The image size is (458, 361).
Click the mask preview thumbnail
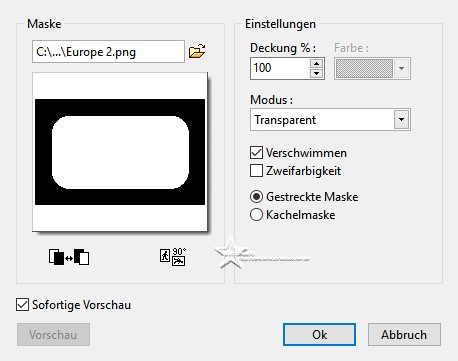coord(120,152)
